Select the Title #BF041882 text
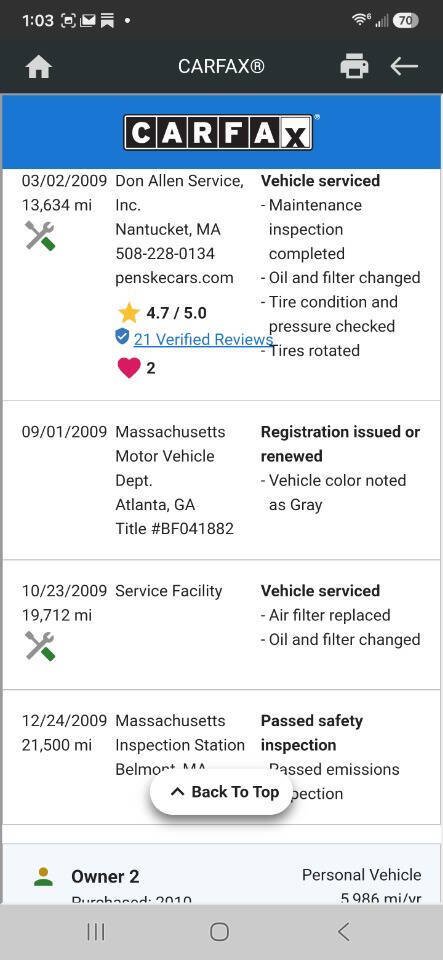Screen dimensions: 443x960 pyautogui.click(x=174, y=529)
